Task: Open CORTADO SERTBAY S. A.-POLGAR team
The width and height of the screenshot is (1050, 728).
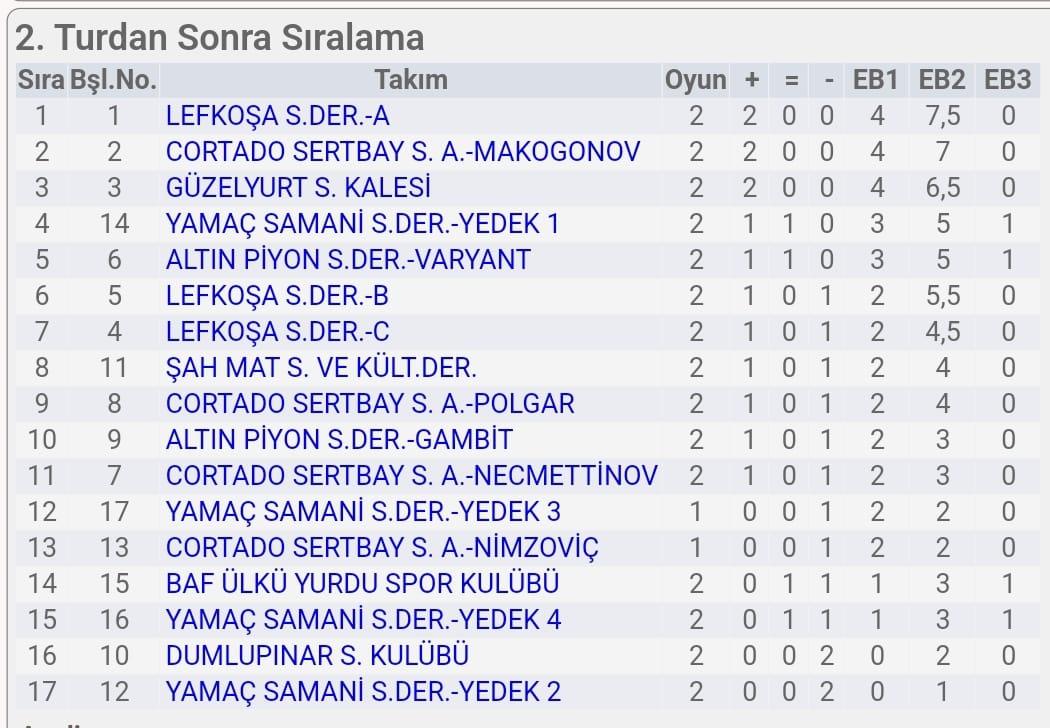Action: coord(370,404)
